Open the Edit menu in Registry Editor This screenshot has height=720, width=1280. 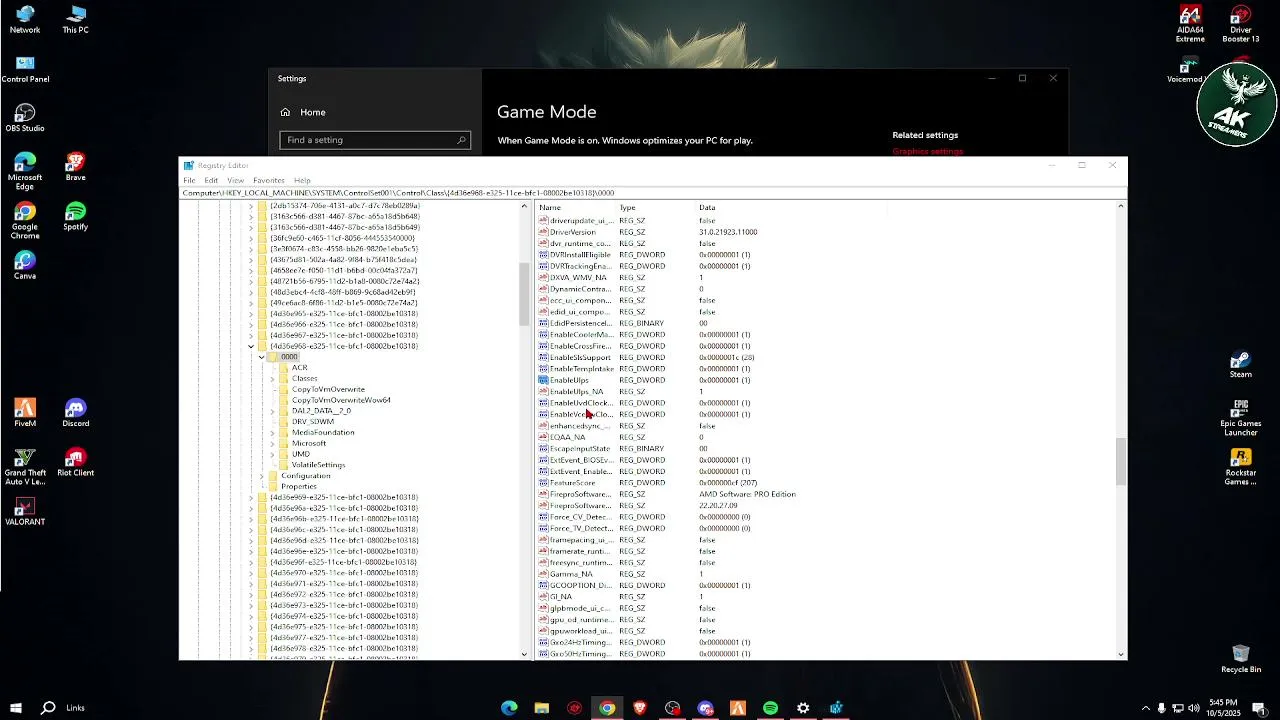tap(211, 180)
